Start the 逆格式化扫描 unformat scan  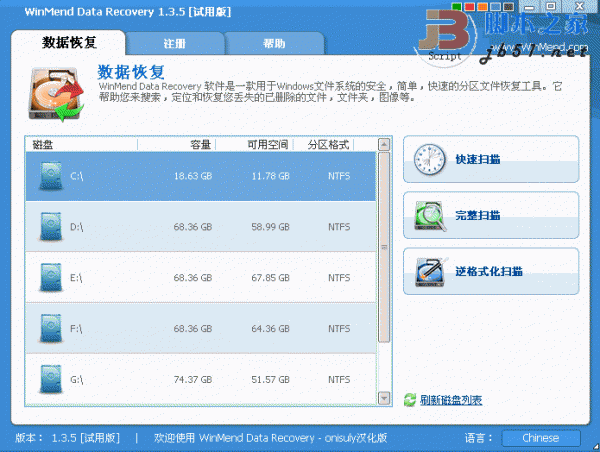click(x=491, y=271)
